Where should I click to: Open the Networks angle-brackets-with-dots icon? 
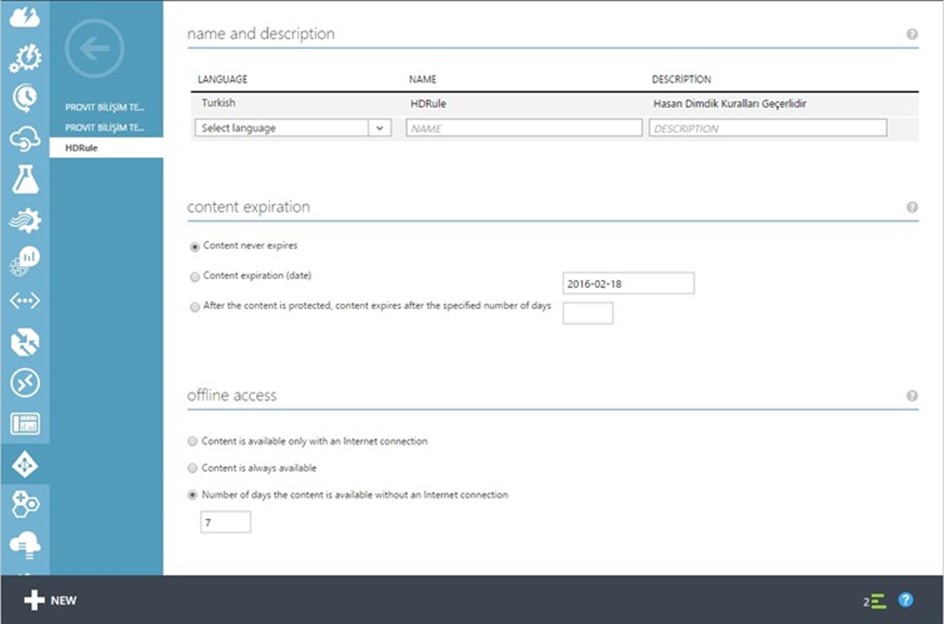coord(25,301)
